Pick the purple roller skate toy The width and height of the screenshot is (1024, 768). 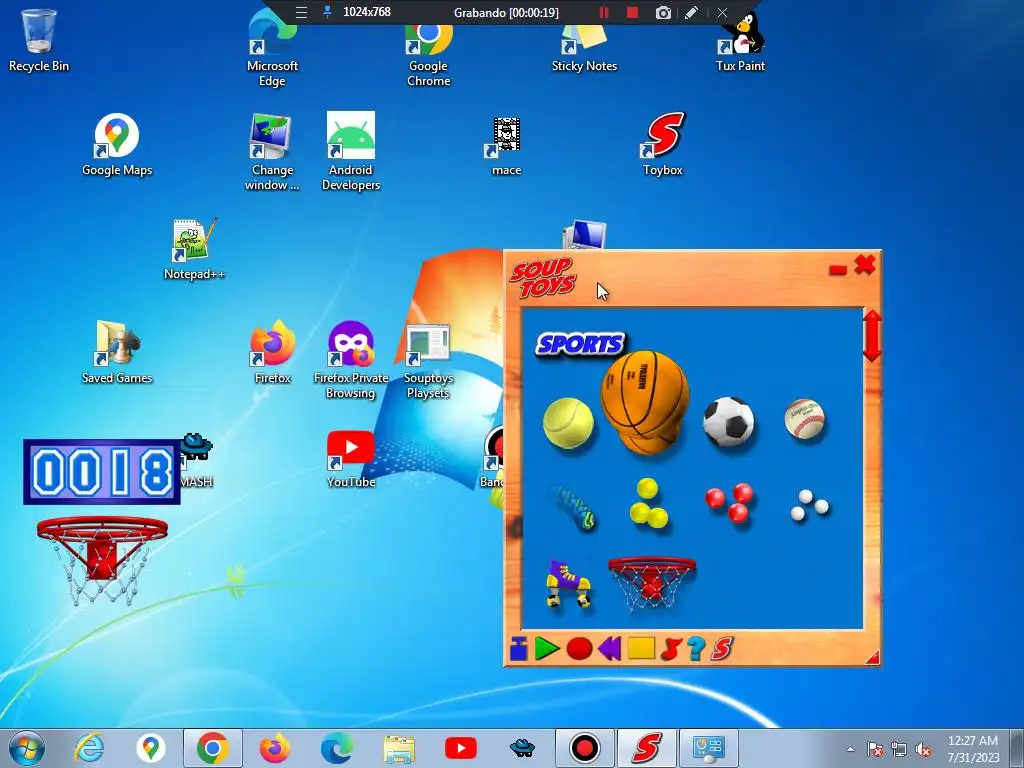568,584
